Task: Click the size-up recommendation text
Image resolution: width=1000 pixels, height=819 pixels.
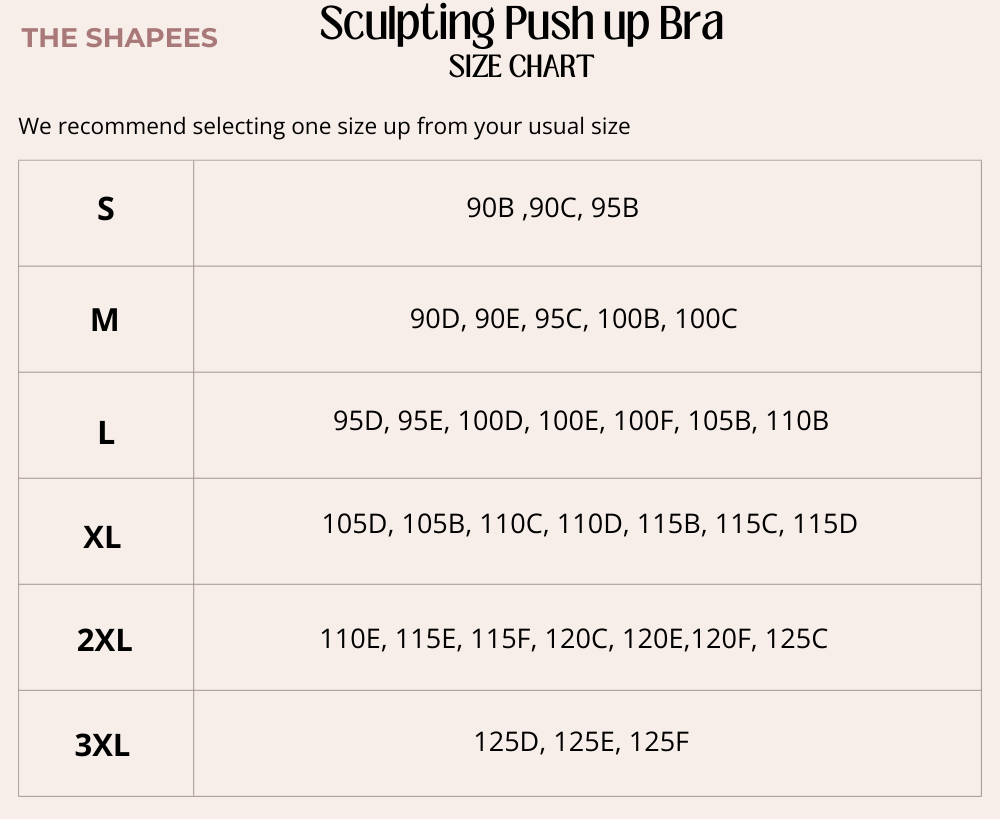Action: 324,126
